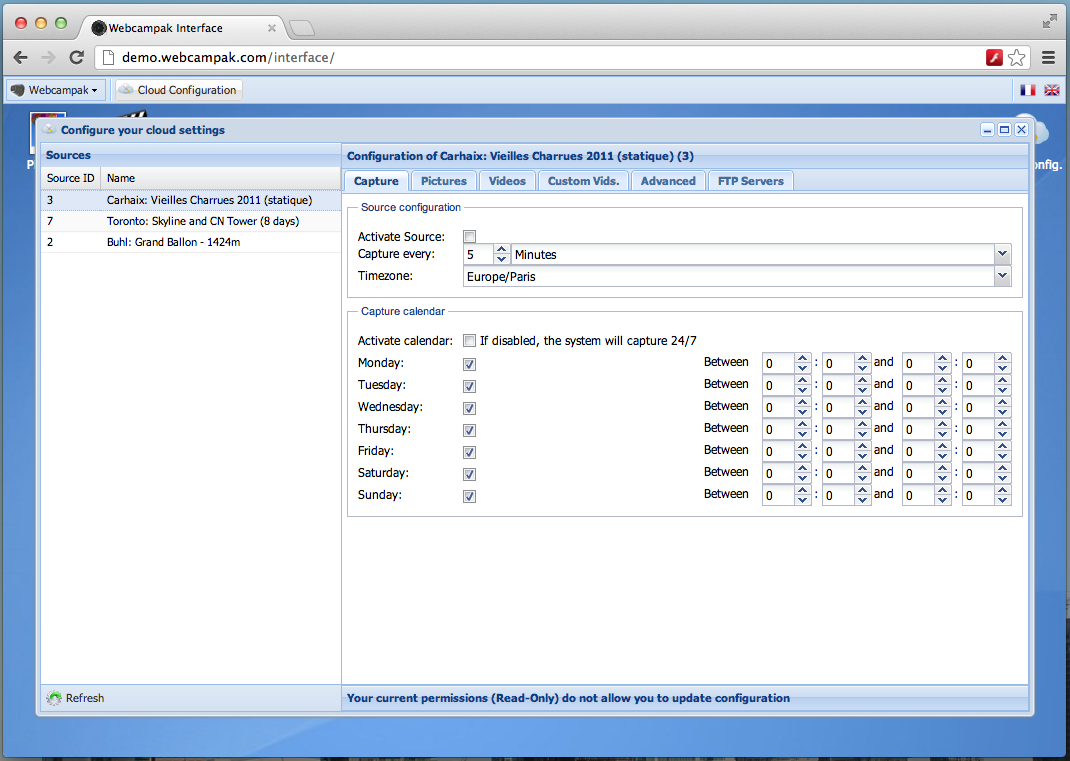
Task: Select Buhl: Grand Ballon - 1424m row
Action: point(191,242)
